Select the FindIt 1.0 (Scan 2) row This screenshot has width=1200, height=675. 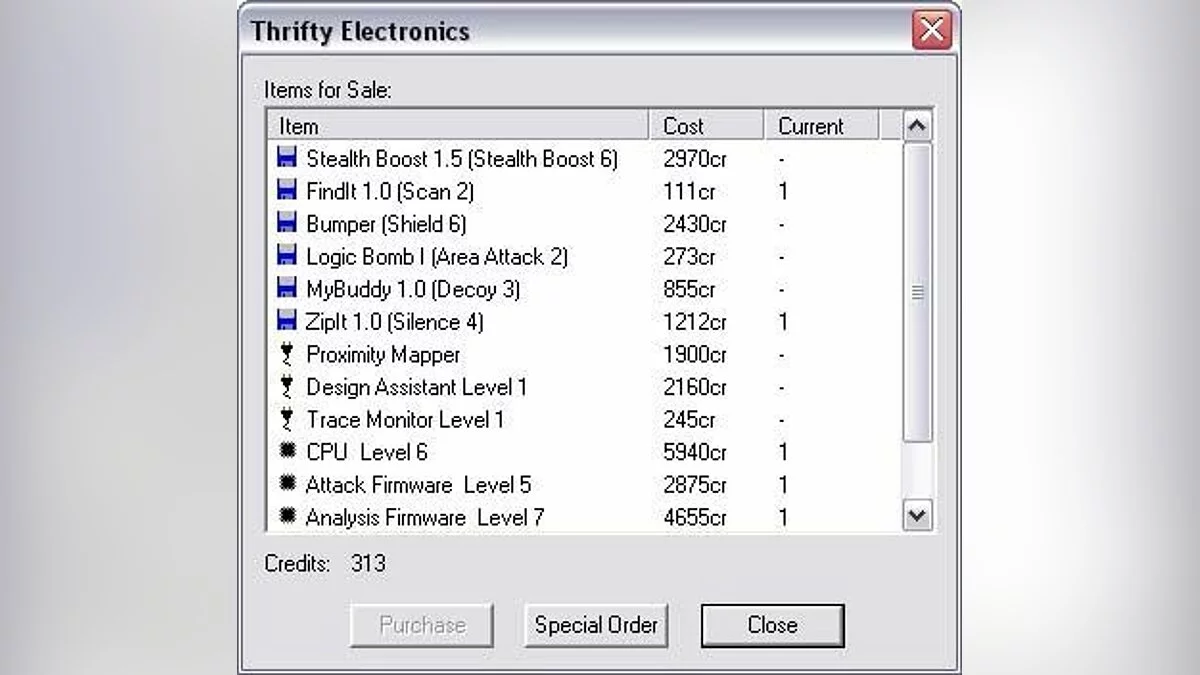(x=584, y=190)
